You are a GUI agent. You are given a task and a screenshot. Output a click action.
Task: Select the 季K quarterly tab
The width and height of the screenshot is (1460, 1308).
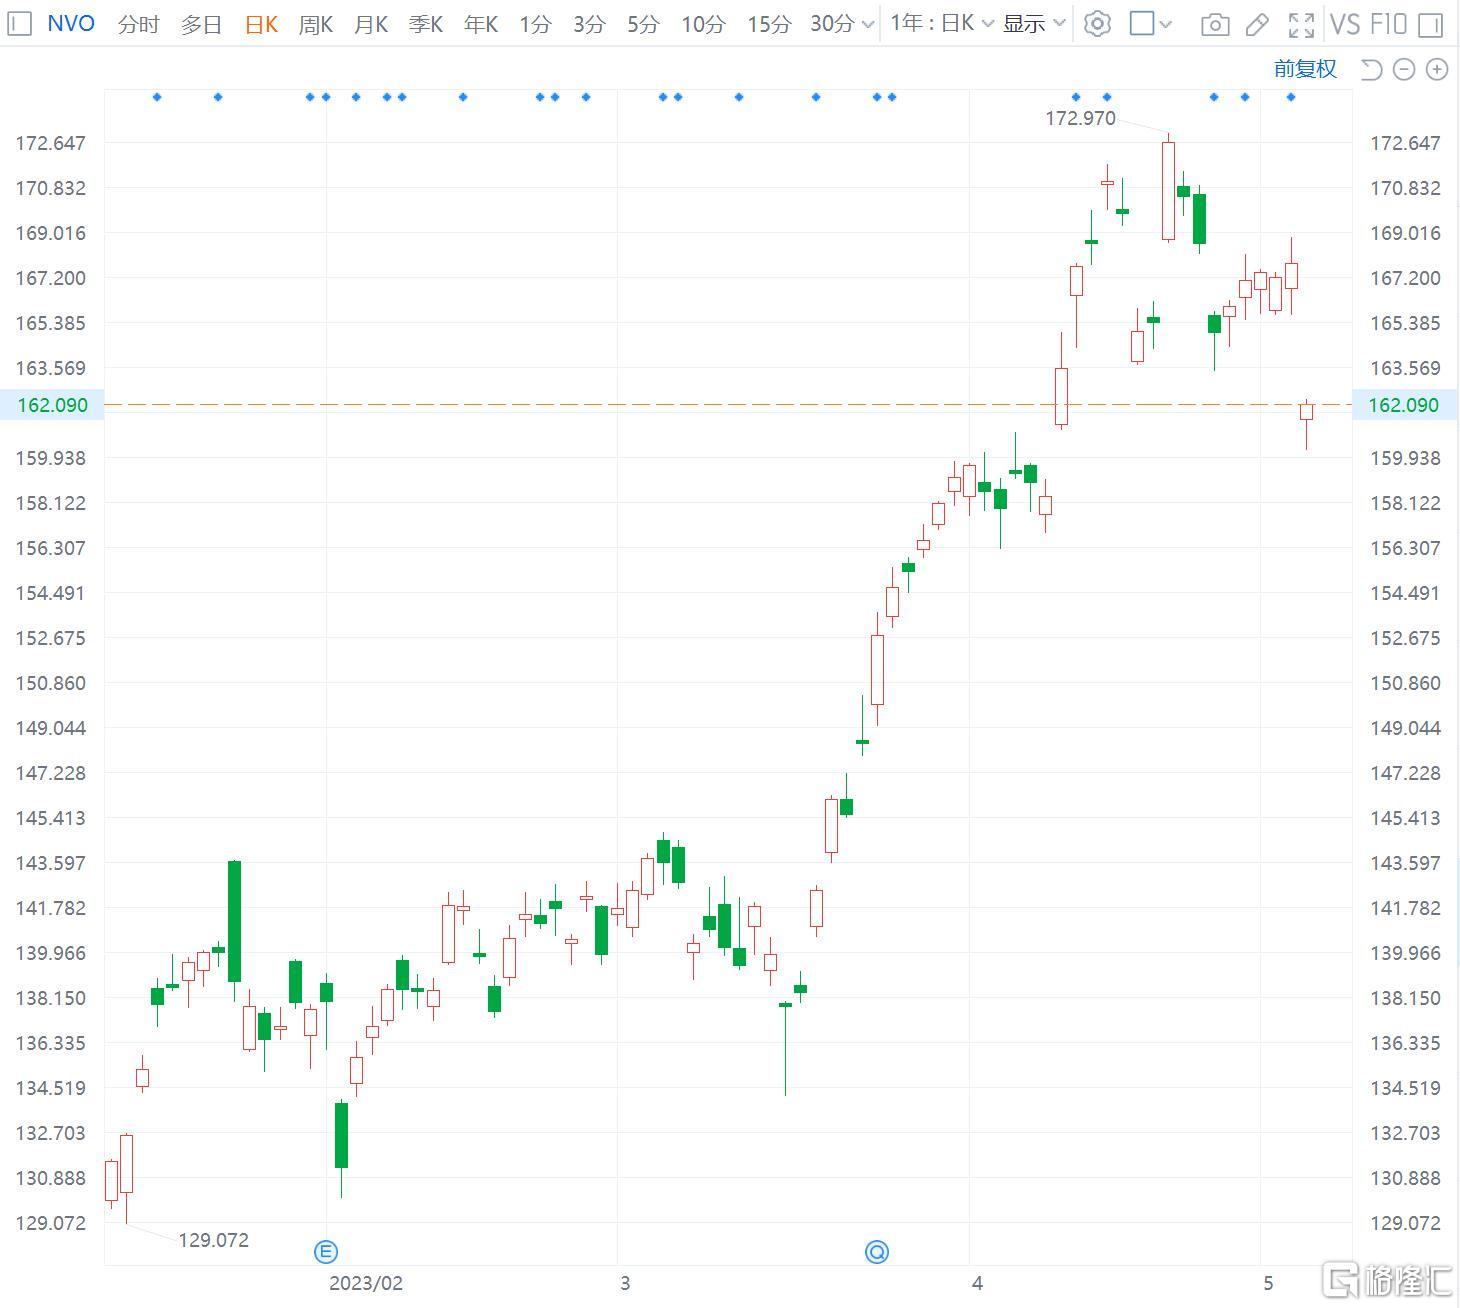(x=425, y=24)
